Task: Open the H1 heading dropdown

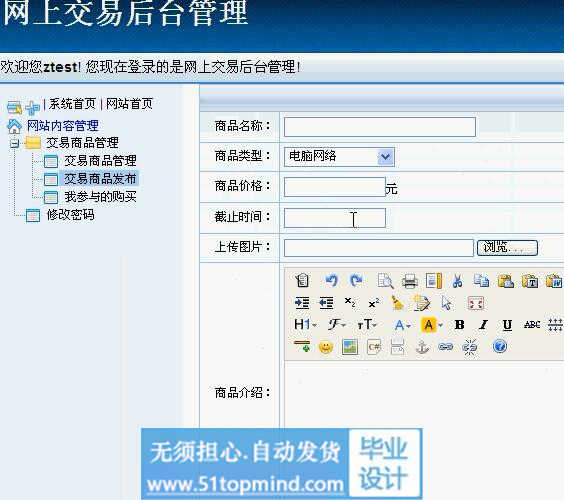Action: (305, 325)
